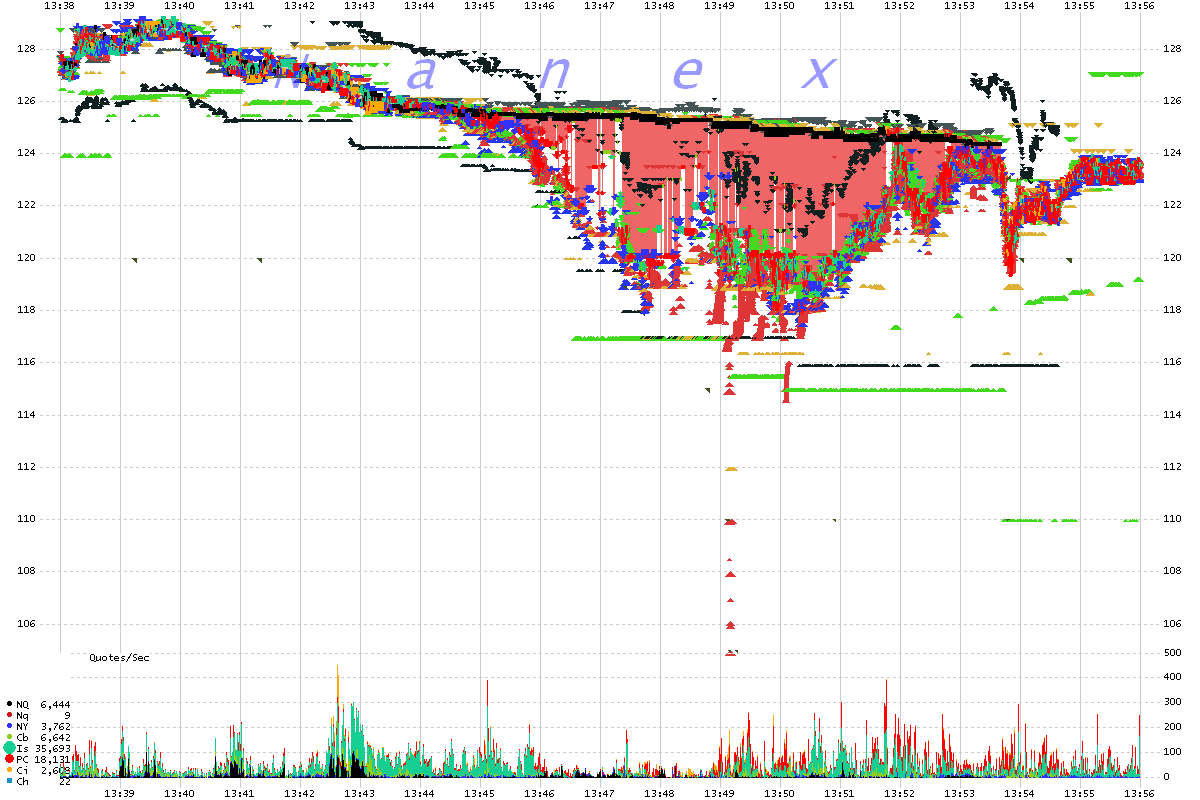
Task: Click the black NQ legend dot
Action: (x=9, y=705)
